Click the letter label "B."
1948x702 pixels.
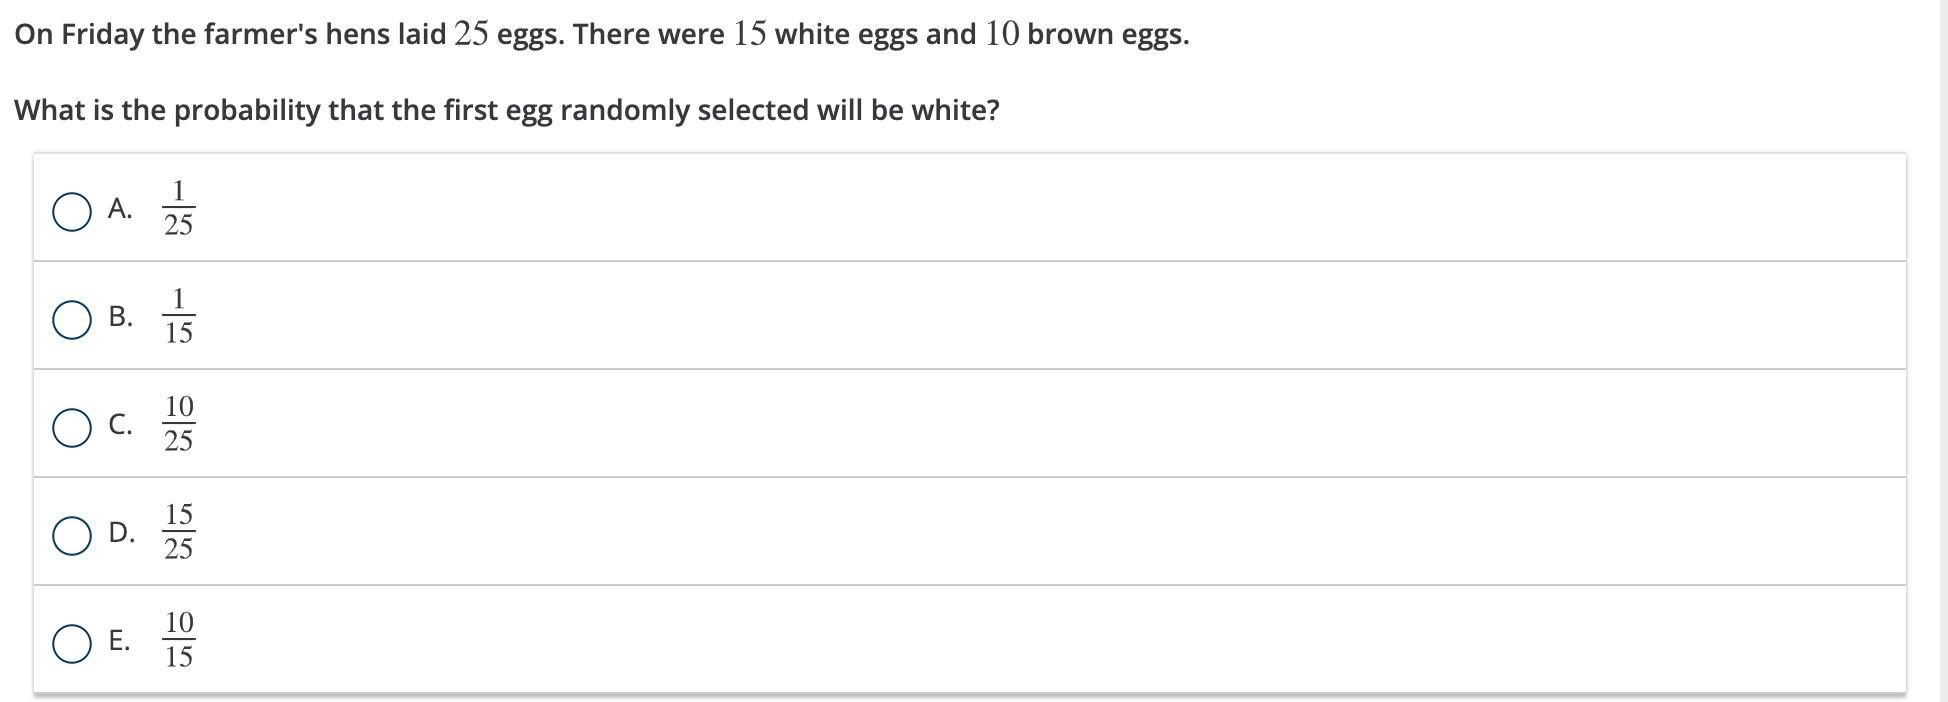(x=120, y=317)
